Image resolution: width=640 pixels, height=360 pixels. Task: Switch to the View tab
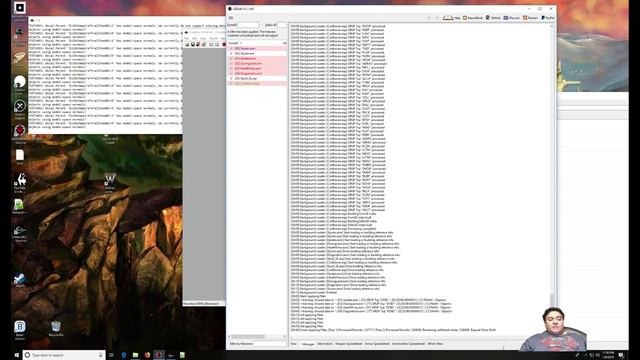click(293, 344)
